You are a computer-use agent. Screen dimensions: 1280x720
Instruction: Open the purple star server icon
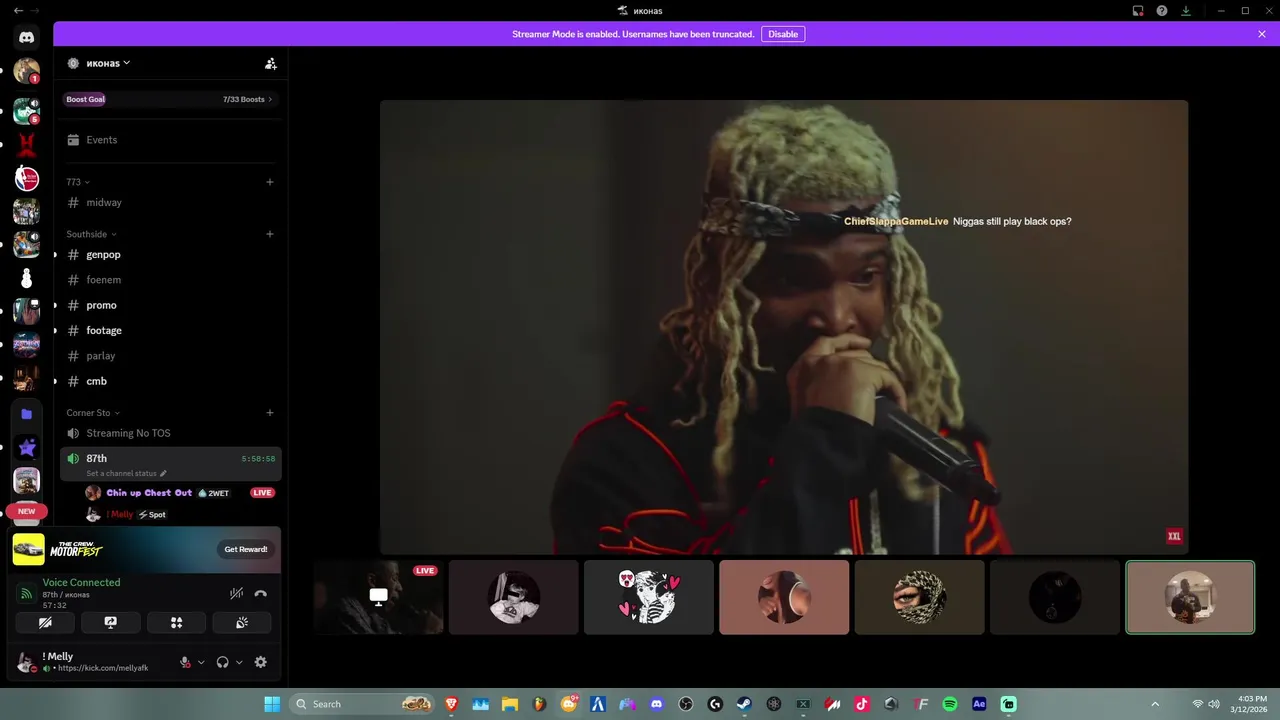click(x=27, y=447)
